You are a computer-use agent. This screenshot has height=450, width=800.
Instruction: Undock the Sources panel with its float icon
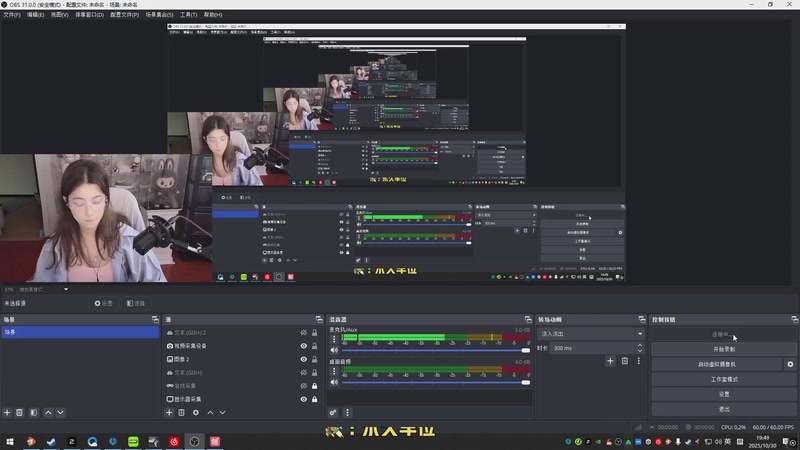coord(319,319)
